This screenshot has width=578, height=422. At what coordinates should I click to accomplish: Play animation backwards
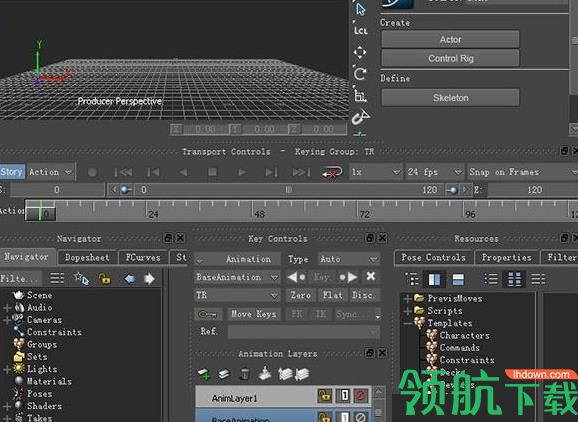click(183, 172)
